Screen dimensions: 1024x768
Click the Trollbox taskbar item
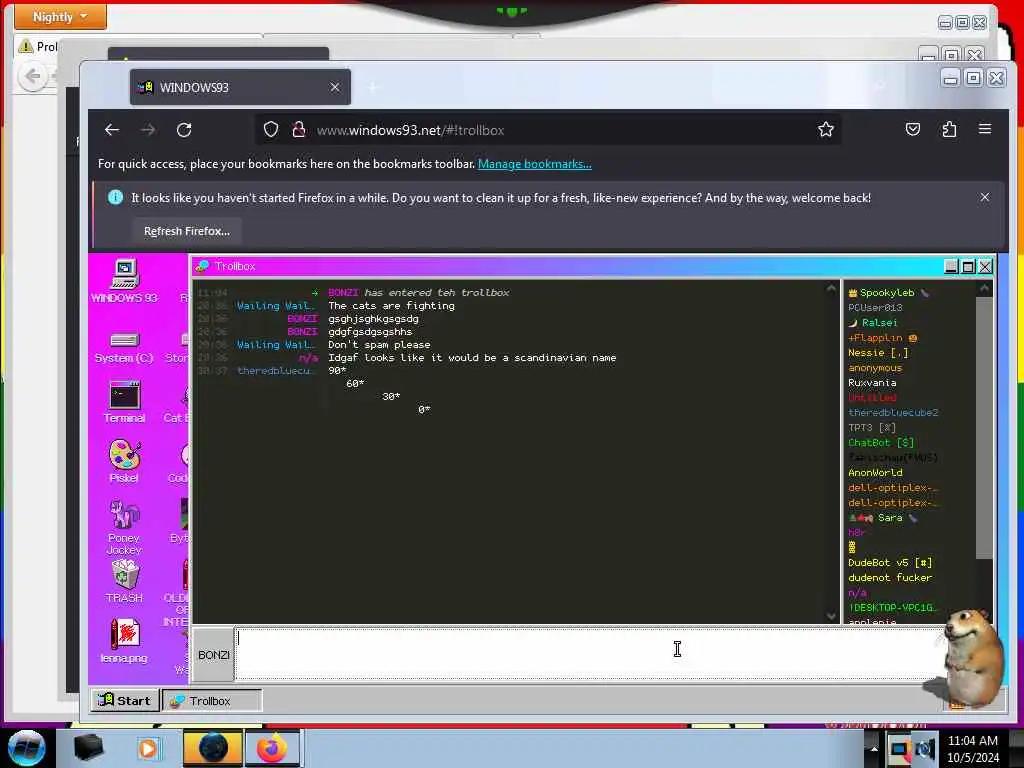point(212,701)
